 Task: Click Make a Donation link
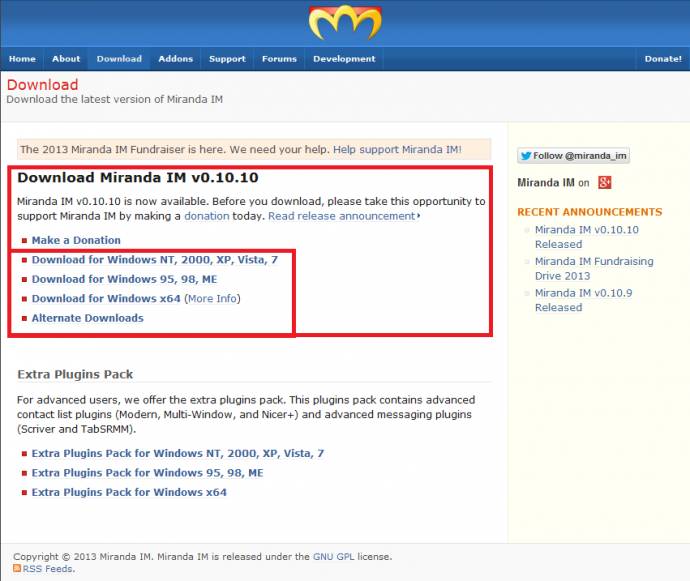click(76, 240)
